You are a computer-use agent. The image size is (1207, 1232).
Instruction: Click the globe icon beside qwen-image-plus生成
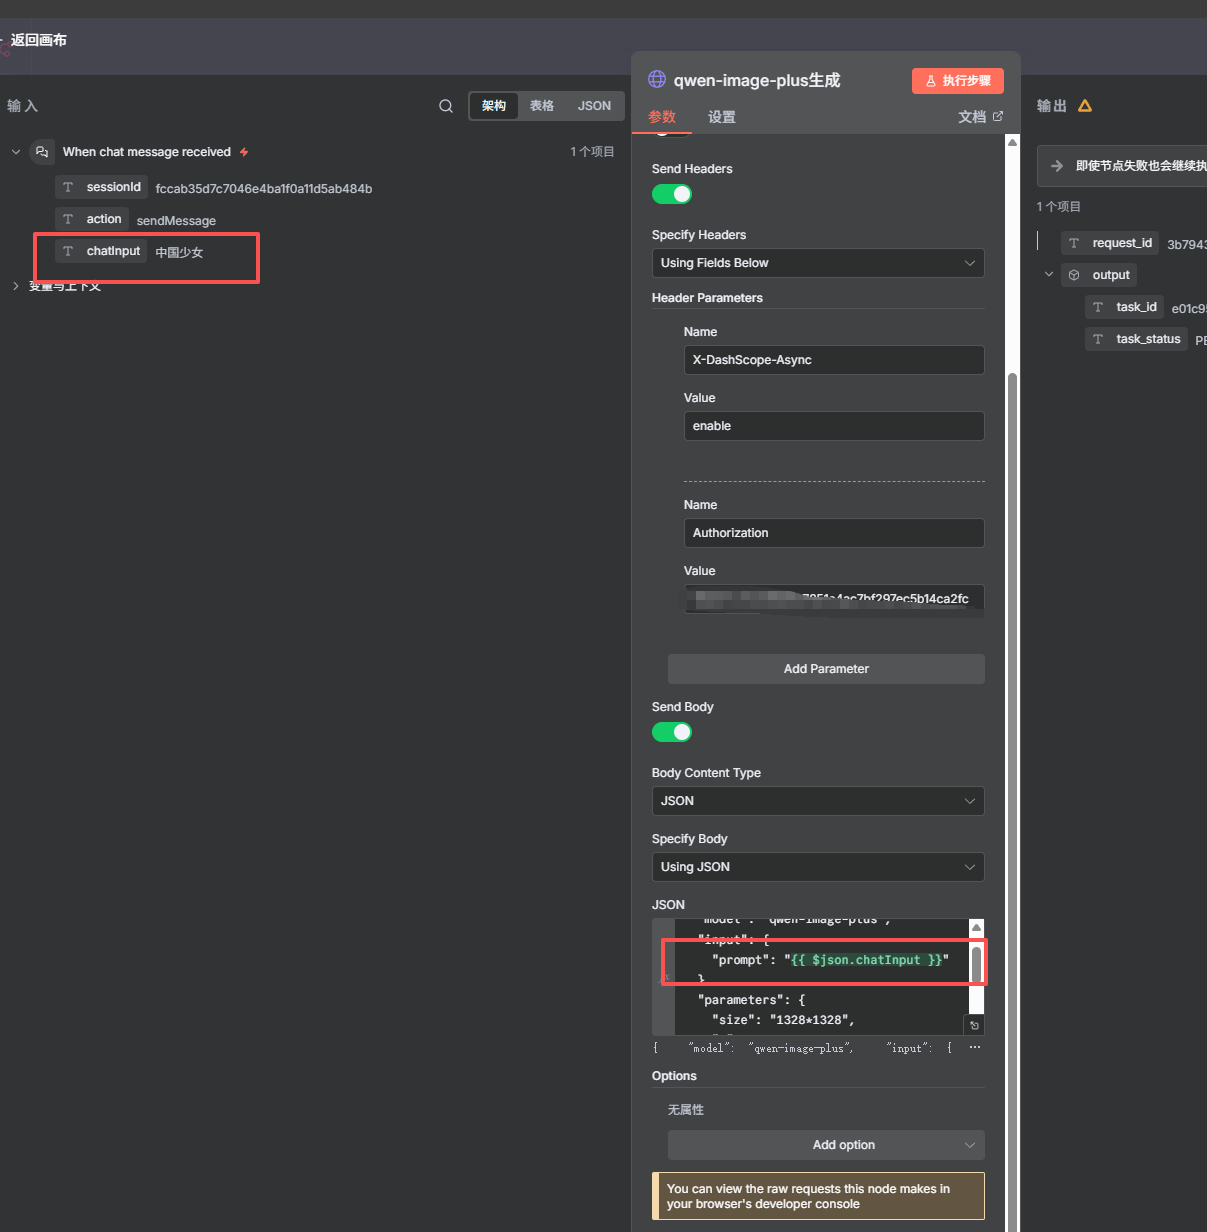click(657, 80)
